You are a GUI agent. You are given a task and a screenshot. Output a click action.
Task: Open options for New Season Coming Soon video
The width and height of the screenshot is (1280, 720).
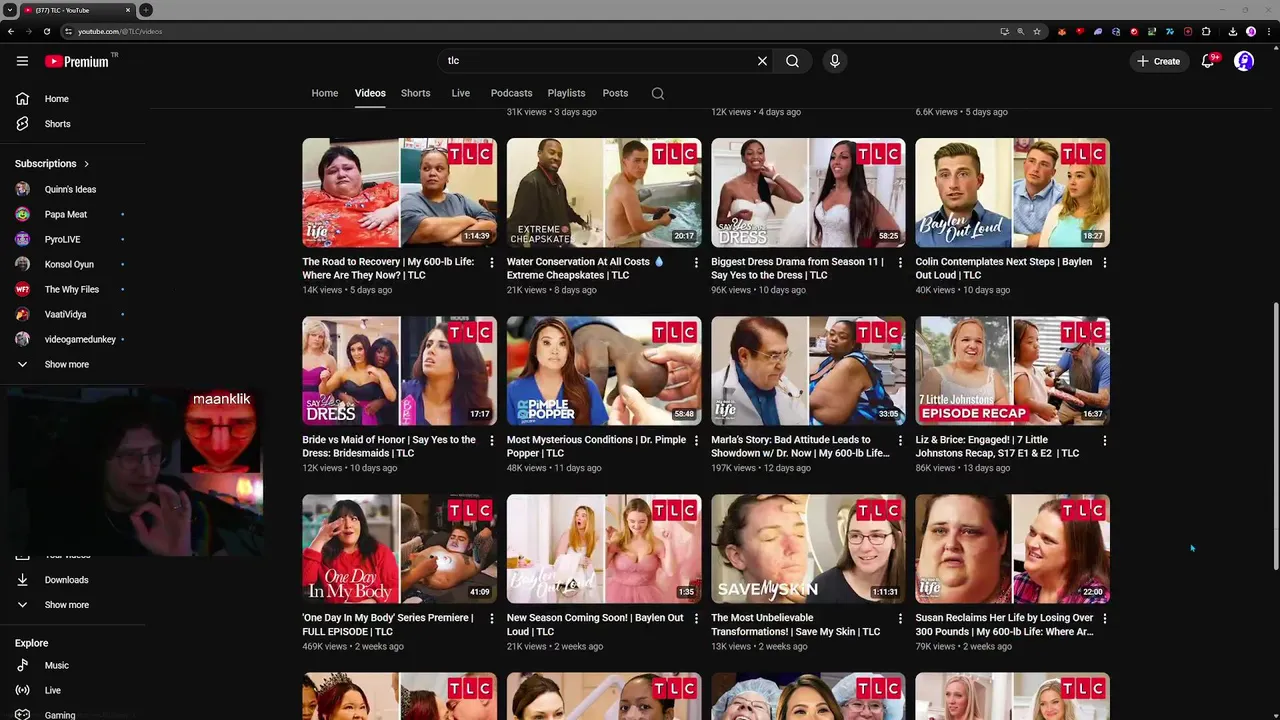point(695,618)
